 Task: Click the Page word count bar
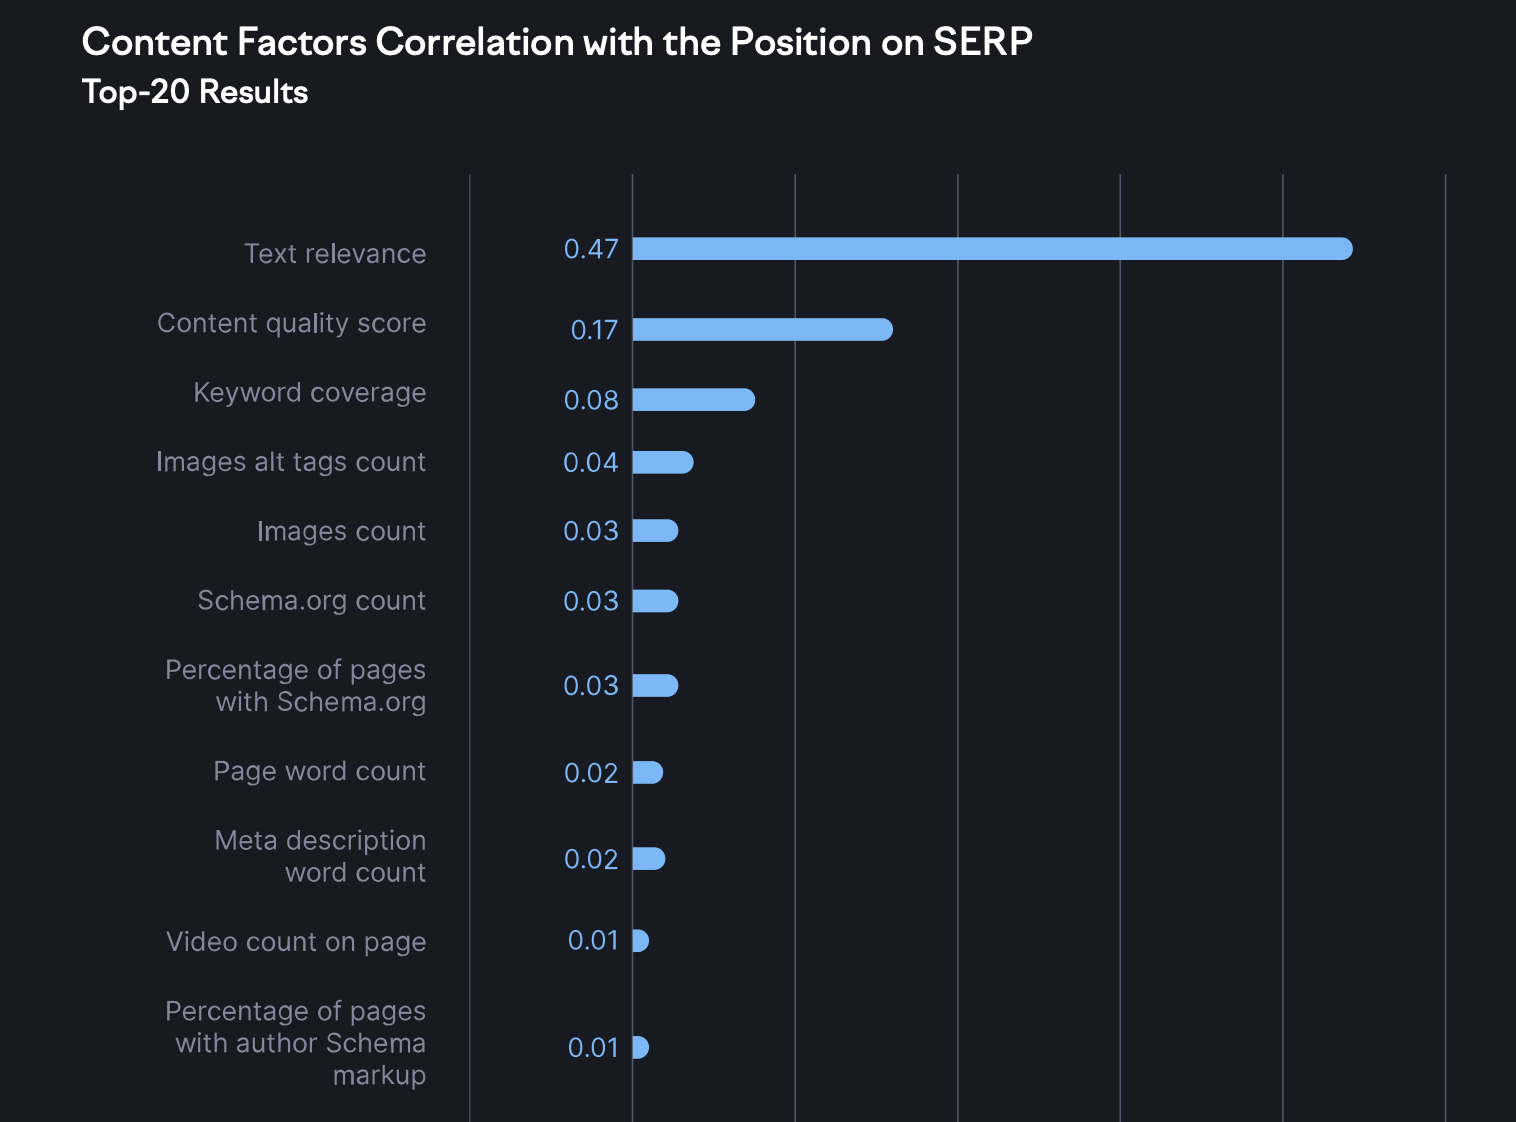pyautogui.click(x=648, y=773)
